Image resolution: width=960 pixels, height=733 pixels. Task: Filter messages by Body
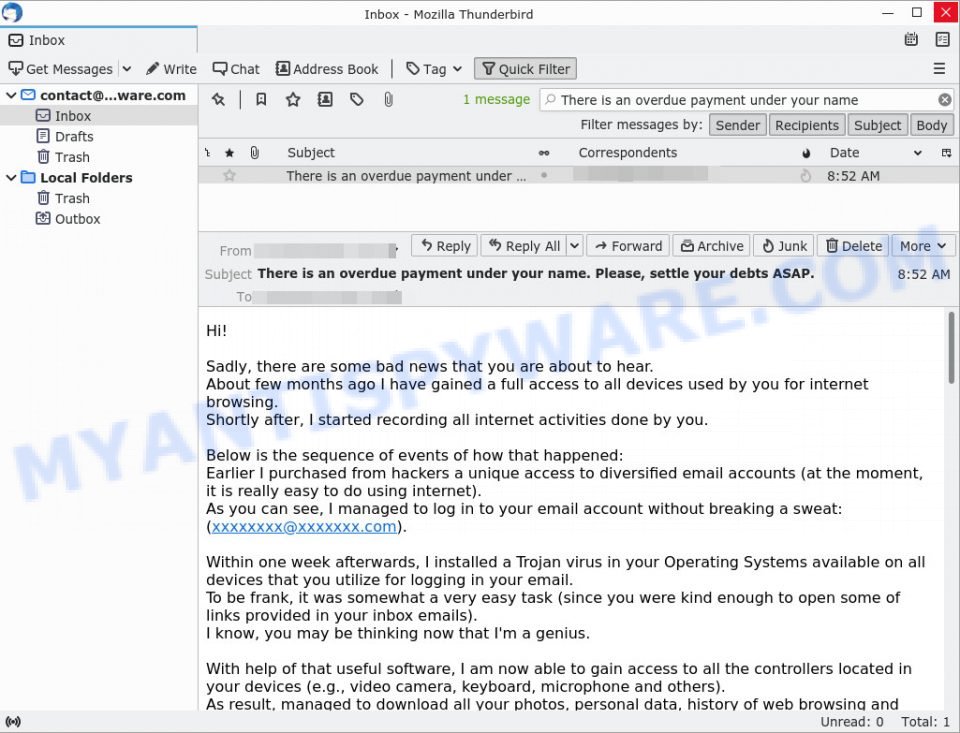point(931,125)
